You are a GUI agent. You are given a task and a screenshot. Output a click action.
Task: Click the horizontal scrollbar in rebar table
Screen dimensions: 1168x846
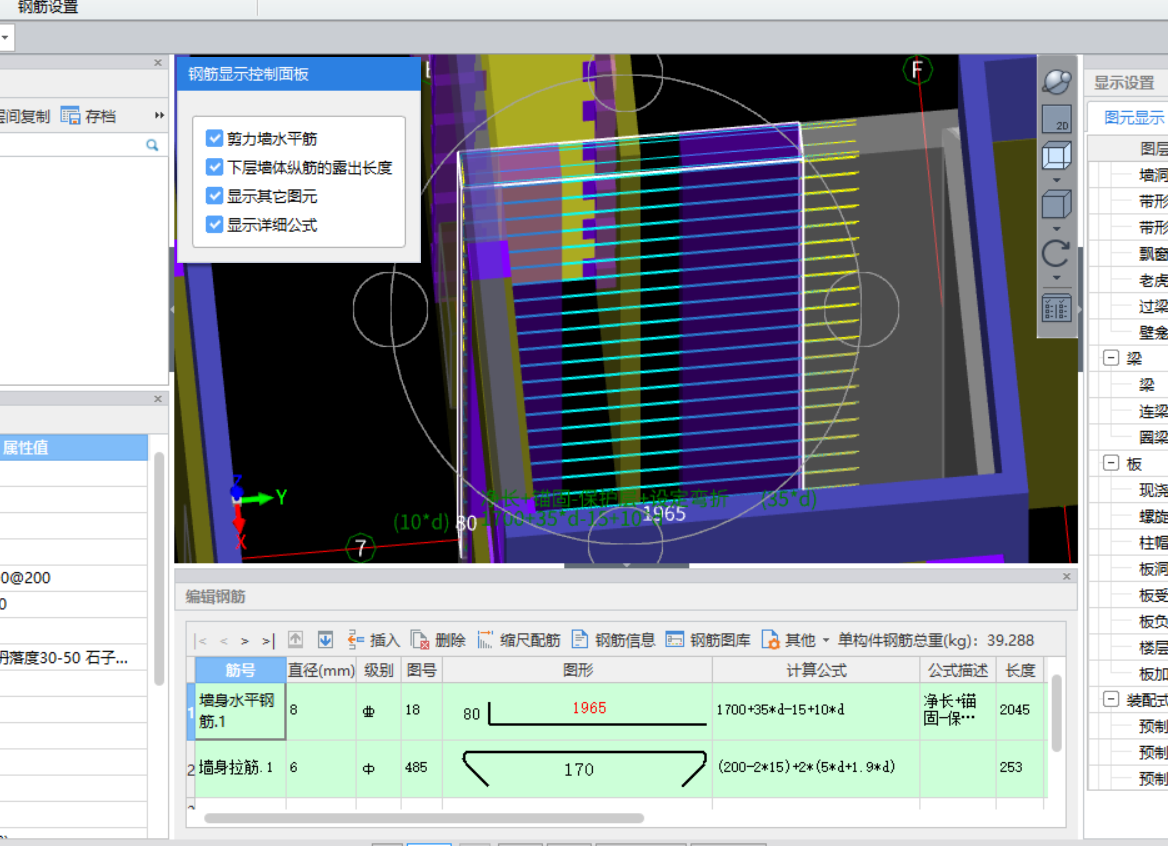(x=423, y=818)
